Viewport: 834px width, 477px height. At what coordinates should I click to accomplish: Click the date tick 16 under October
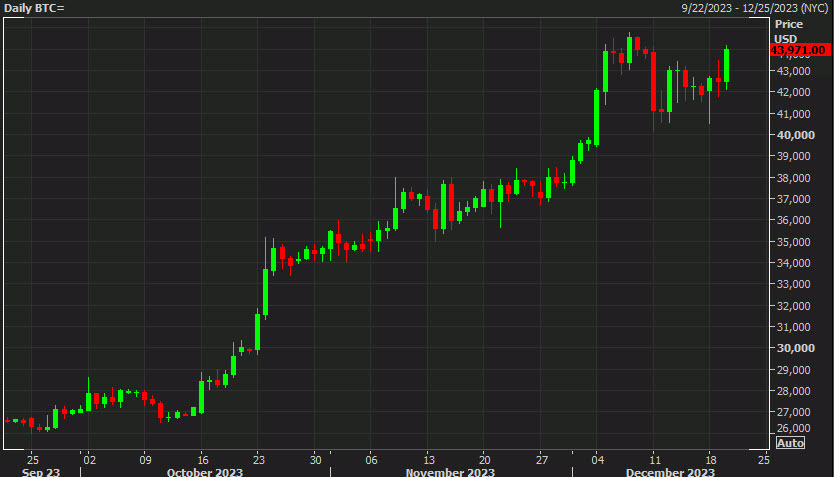[x=202, y=459]
